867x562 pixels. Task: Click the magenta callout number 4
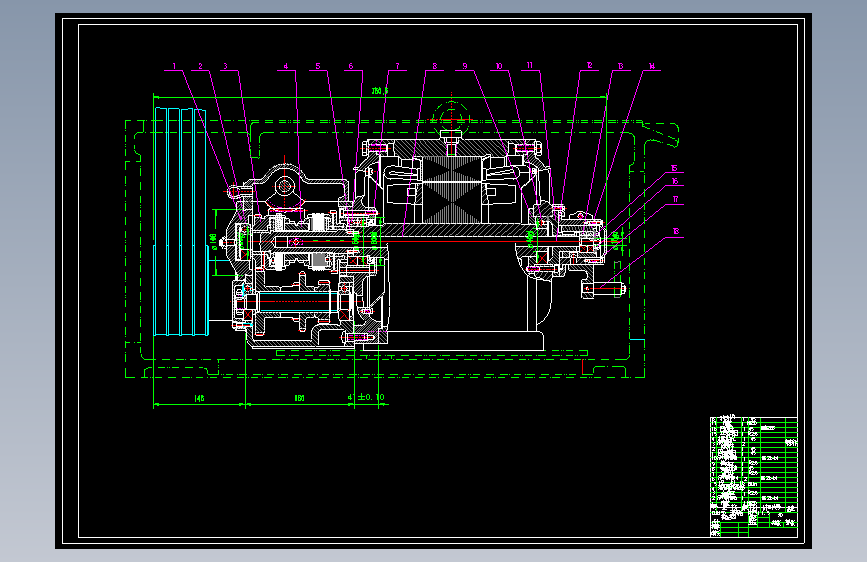pos(286,66)
